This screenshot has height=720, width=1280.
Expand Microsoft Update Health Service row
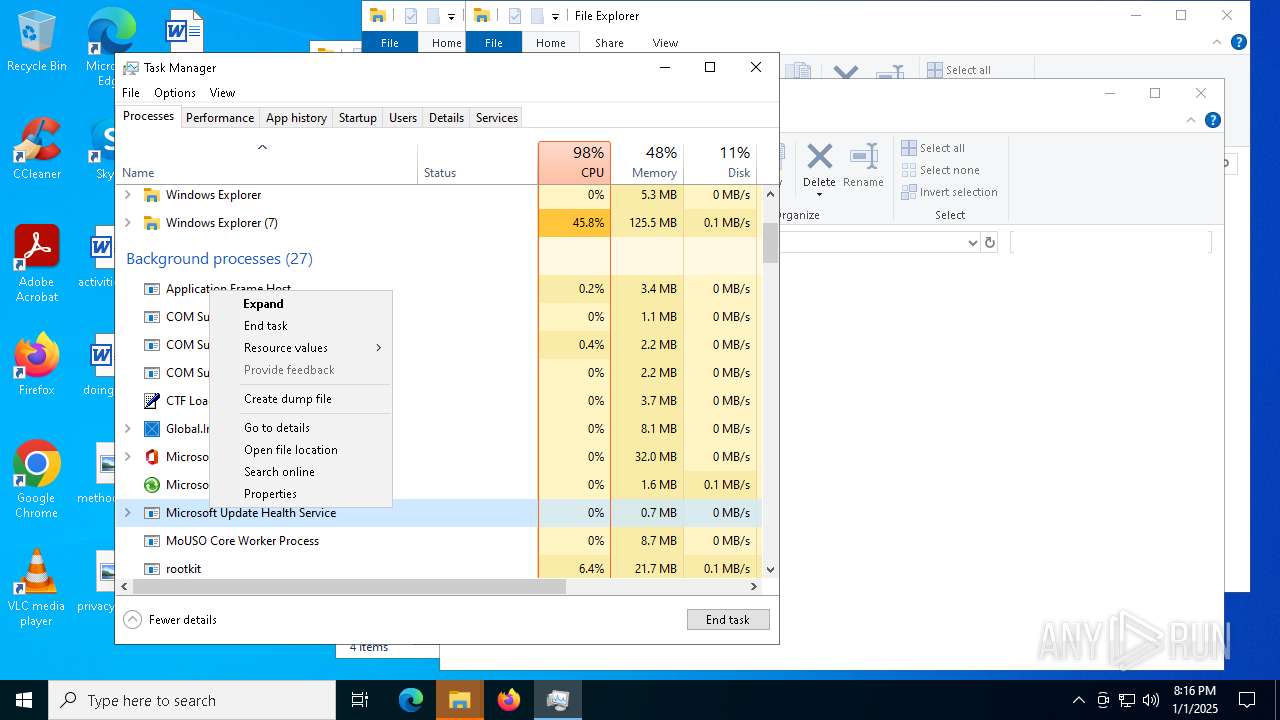coord(127,513)
